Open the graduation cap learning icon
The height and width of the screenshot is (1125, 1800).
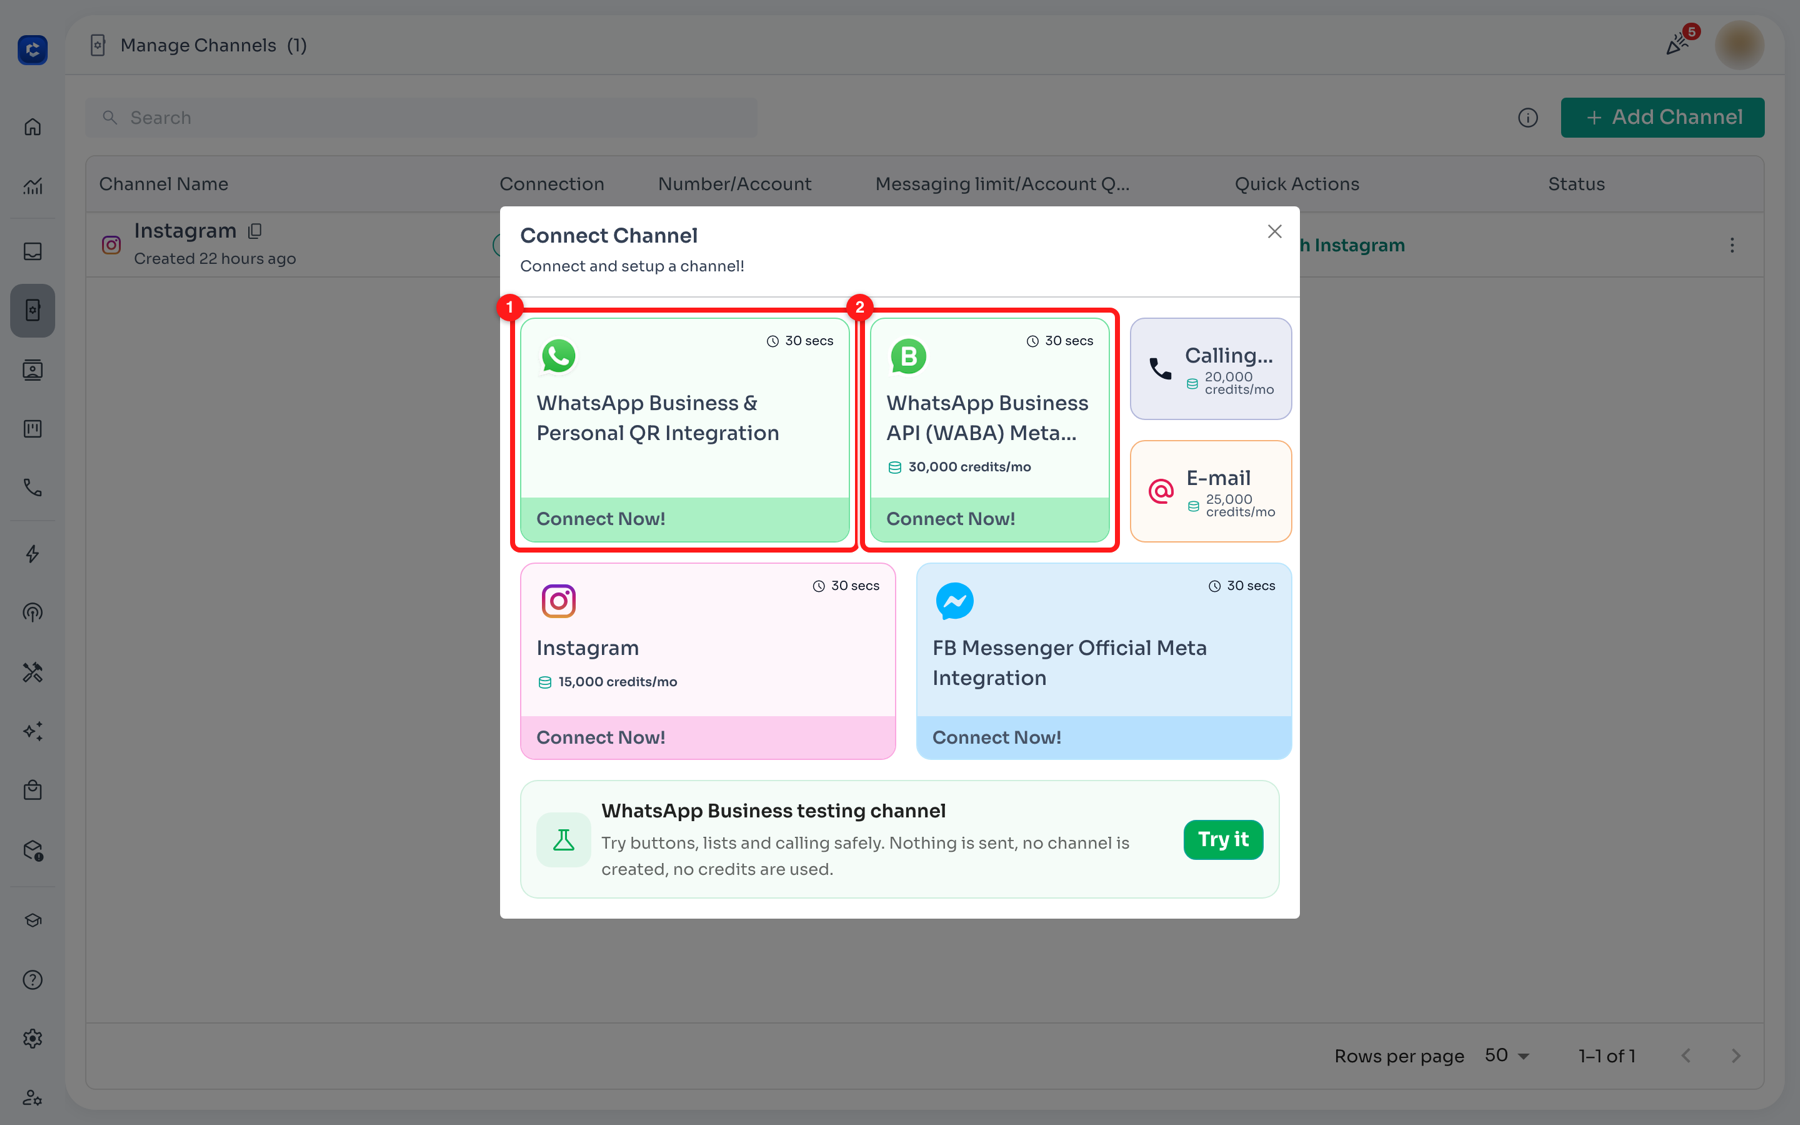(x=33, y=920)
